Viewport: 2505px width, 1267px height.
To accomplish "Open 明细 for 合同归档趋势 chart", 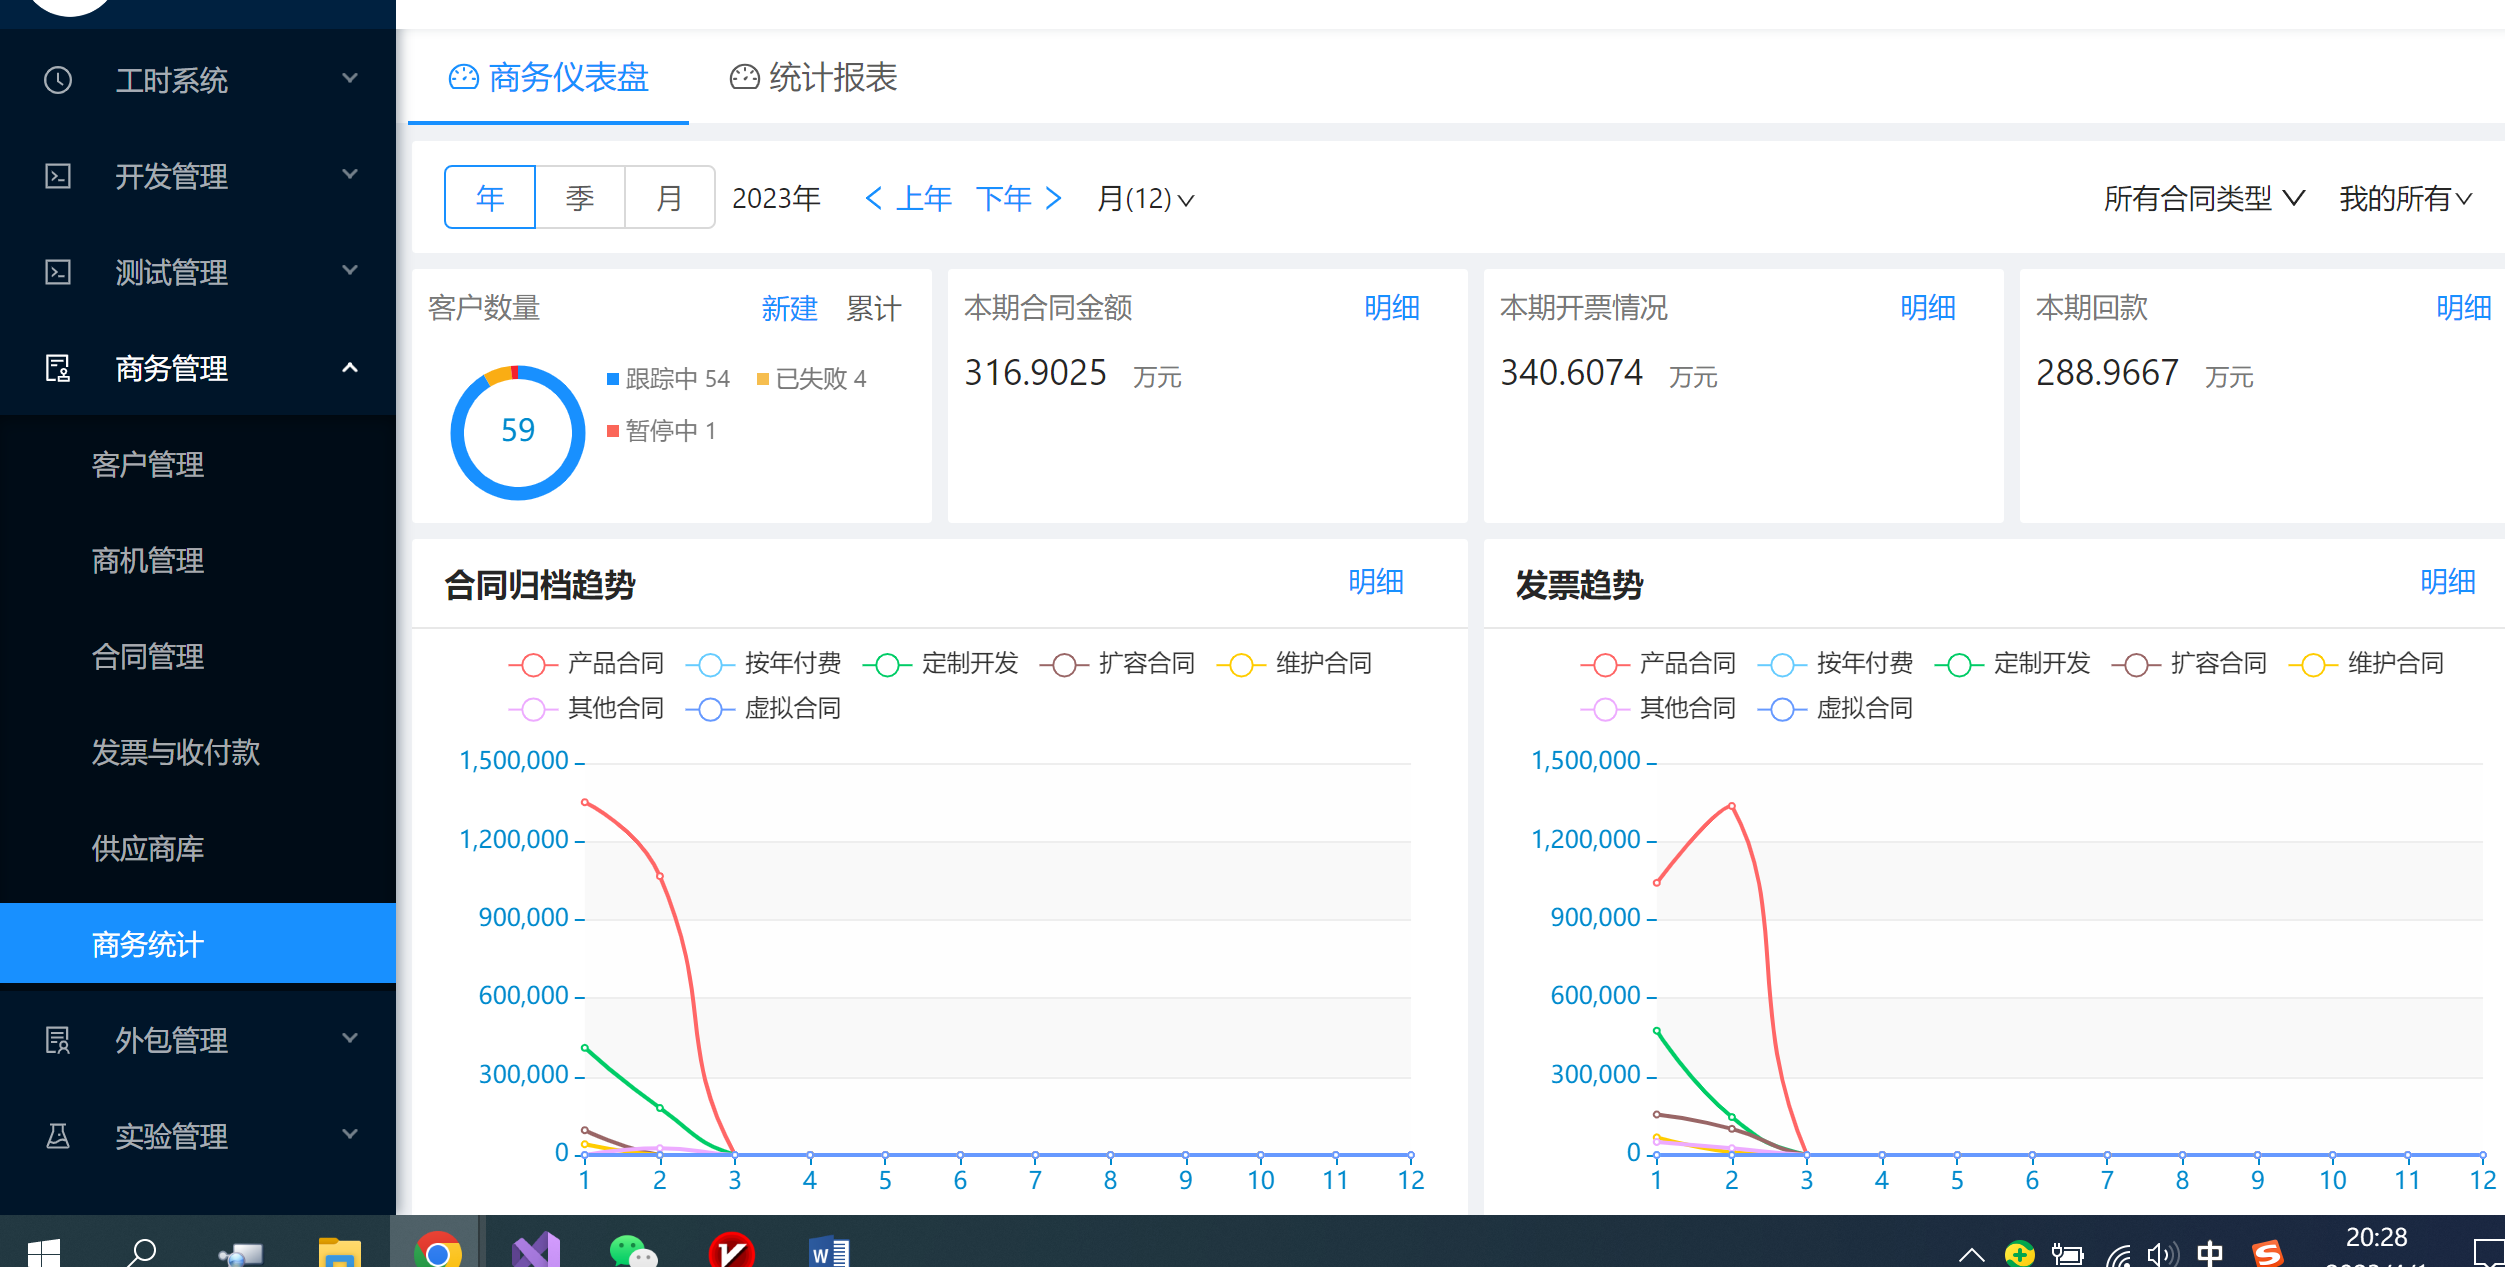I will point(1376,582).
